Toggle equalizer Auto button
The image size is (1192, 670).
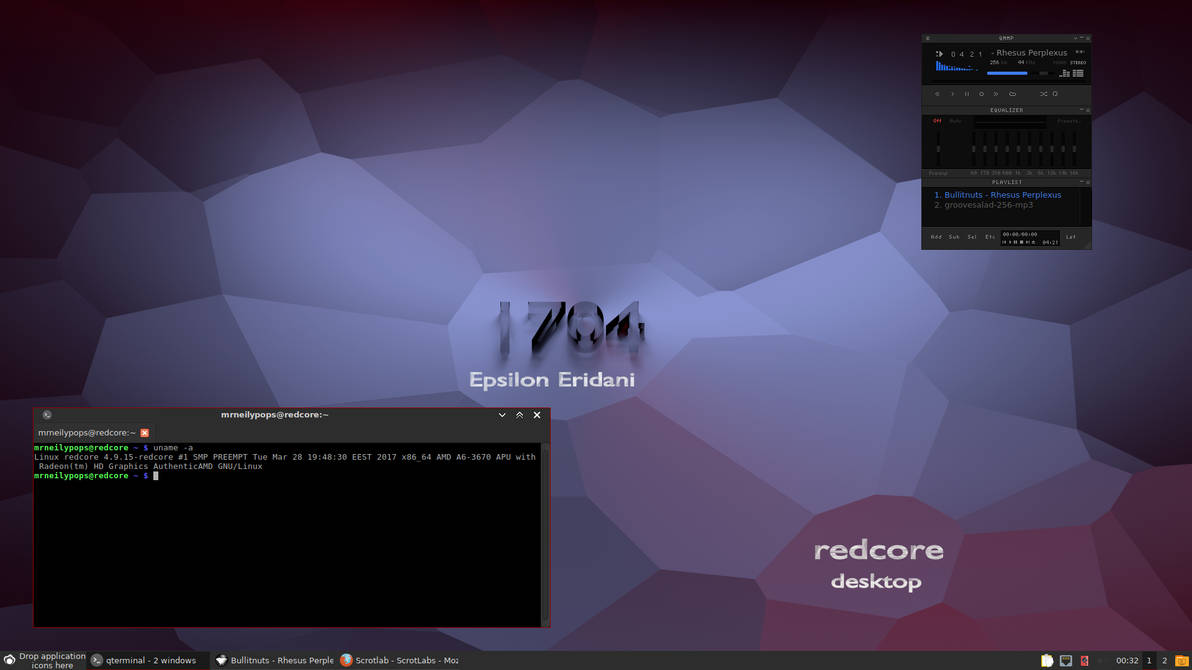[x=955, y=121]
